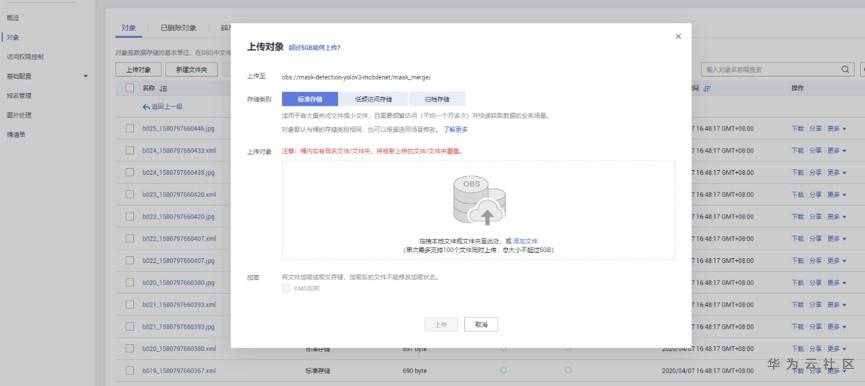Click the obs://mask-detection upload path text
This screenshot has width=865, height=386.
(x=356, y=77)
